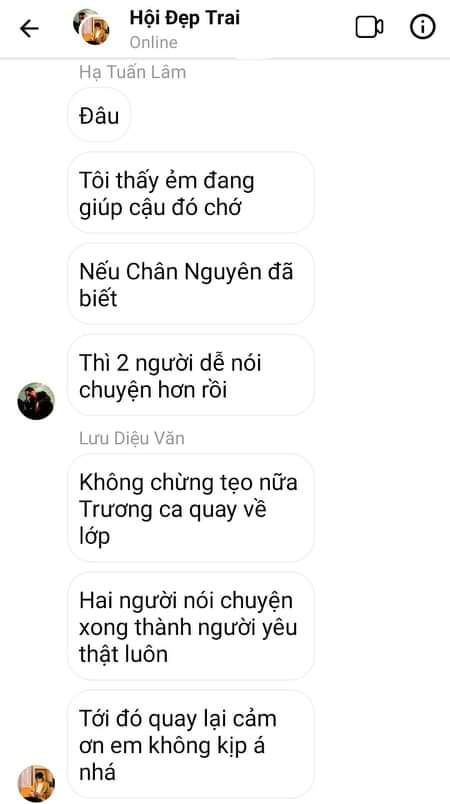450x804 pixels.
Task: Select the word lớp in Lưu's message
Action: [94, 537]
